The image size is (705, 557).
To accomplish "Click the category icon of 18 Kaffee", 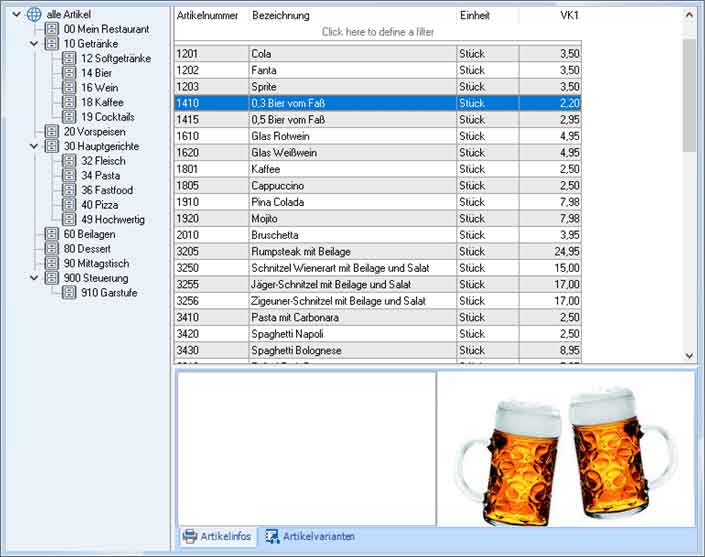I will pyautogui.click(x=69, y=102).
